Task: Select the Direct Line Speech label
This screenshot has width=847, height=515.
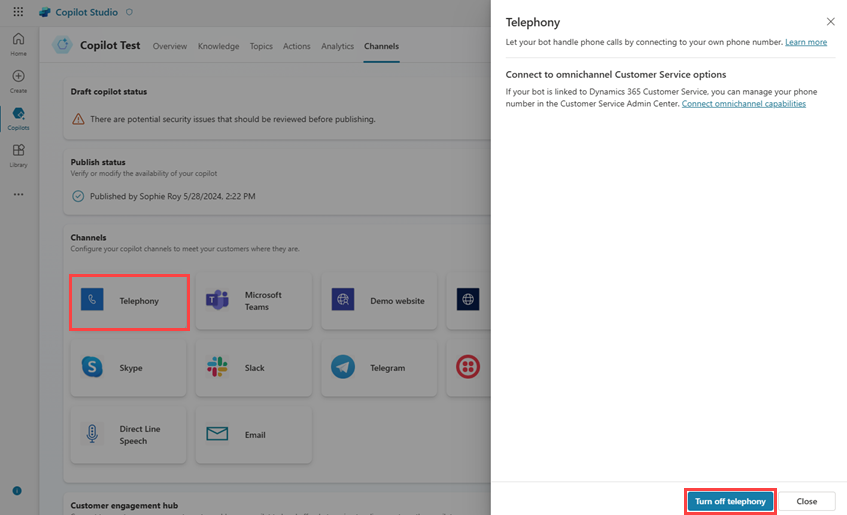Action: pos(140,435)
